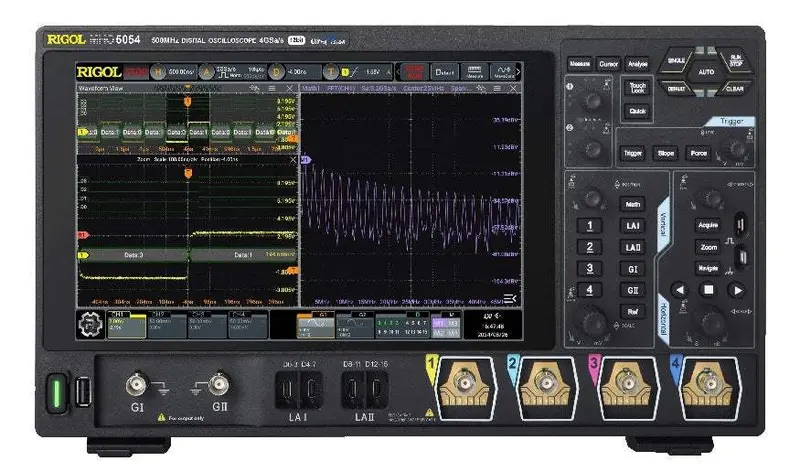
Task: Toggle the LA I logic analyzer key
Action: (x=633, y=226)
